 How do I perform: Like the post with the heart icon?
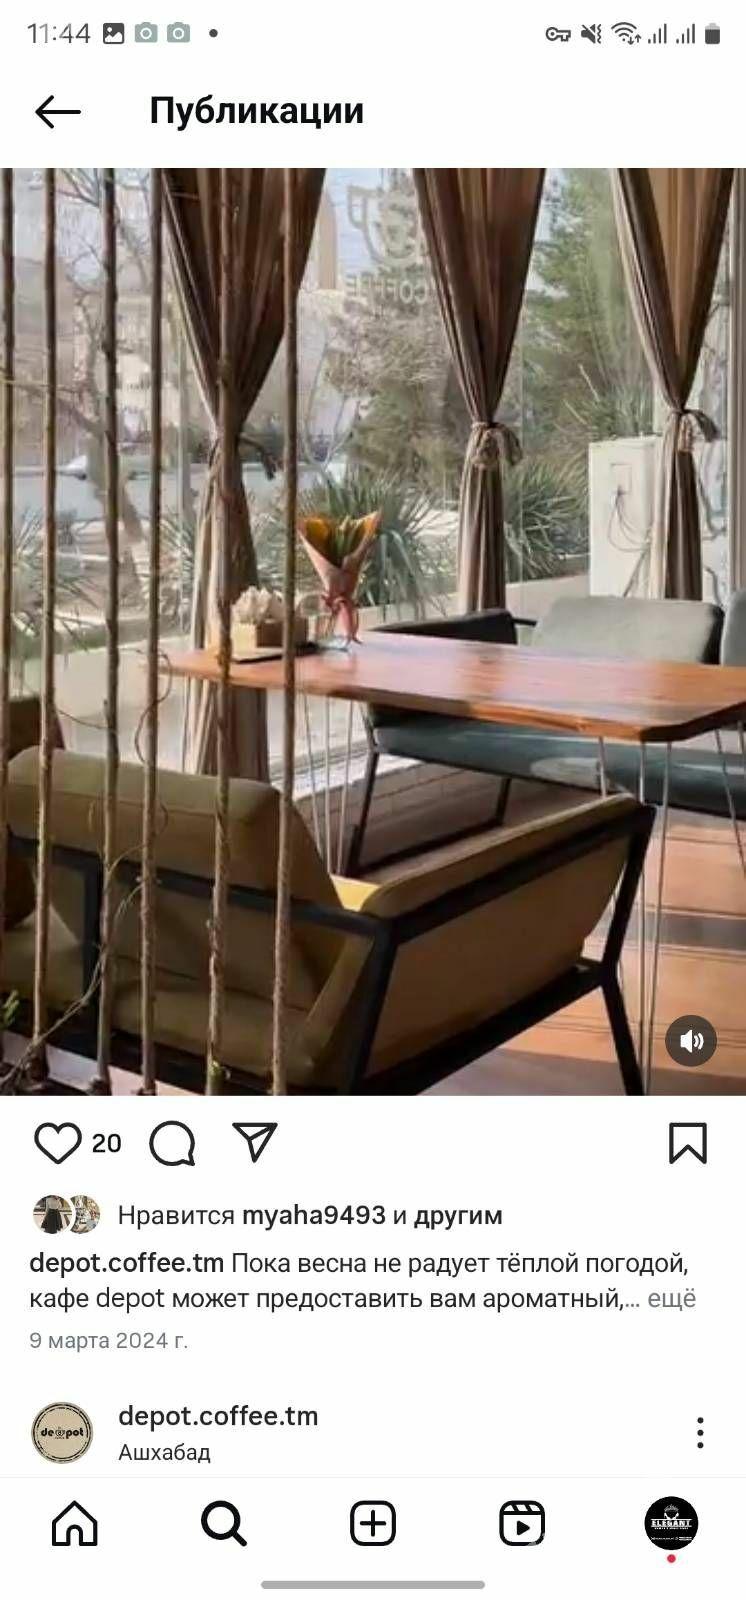(57, 1143)
